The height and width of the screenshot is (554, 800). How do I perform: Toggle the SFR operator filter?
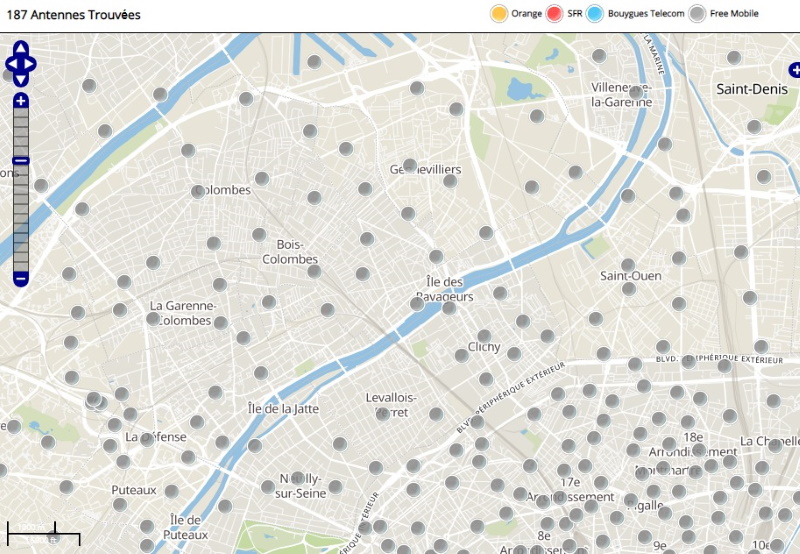click(x=555, y=14)
